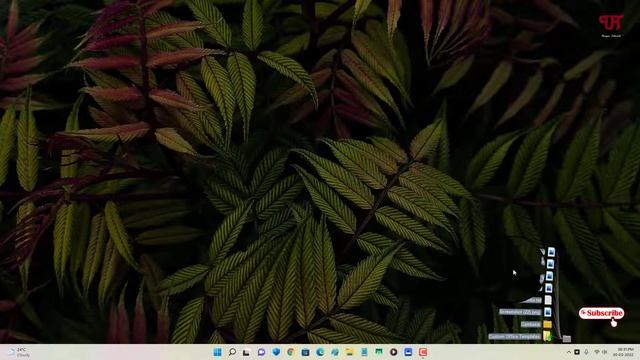Show hidden system tray icons chevron
This screenshot has width=640, height=360.
coord(569,352)
